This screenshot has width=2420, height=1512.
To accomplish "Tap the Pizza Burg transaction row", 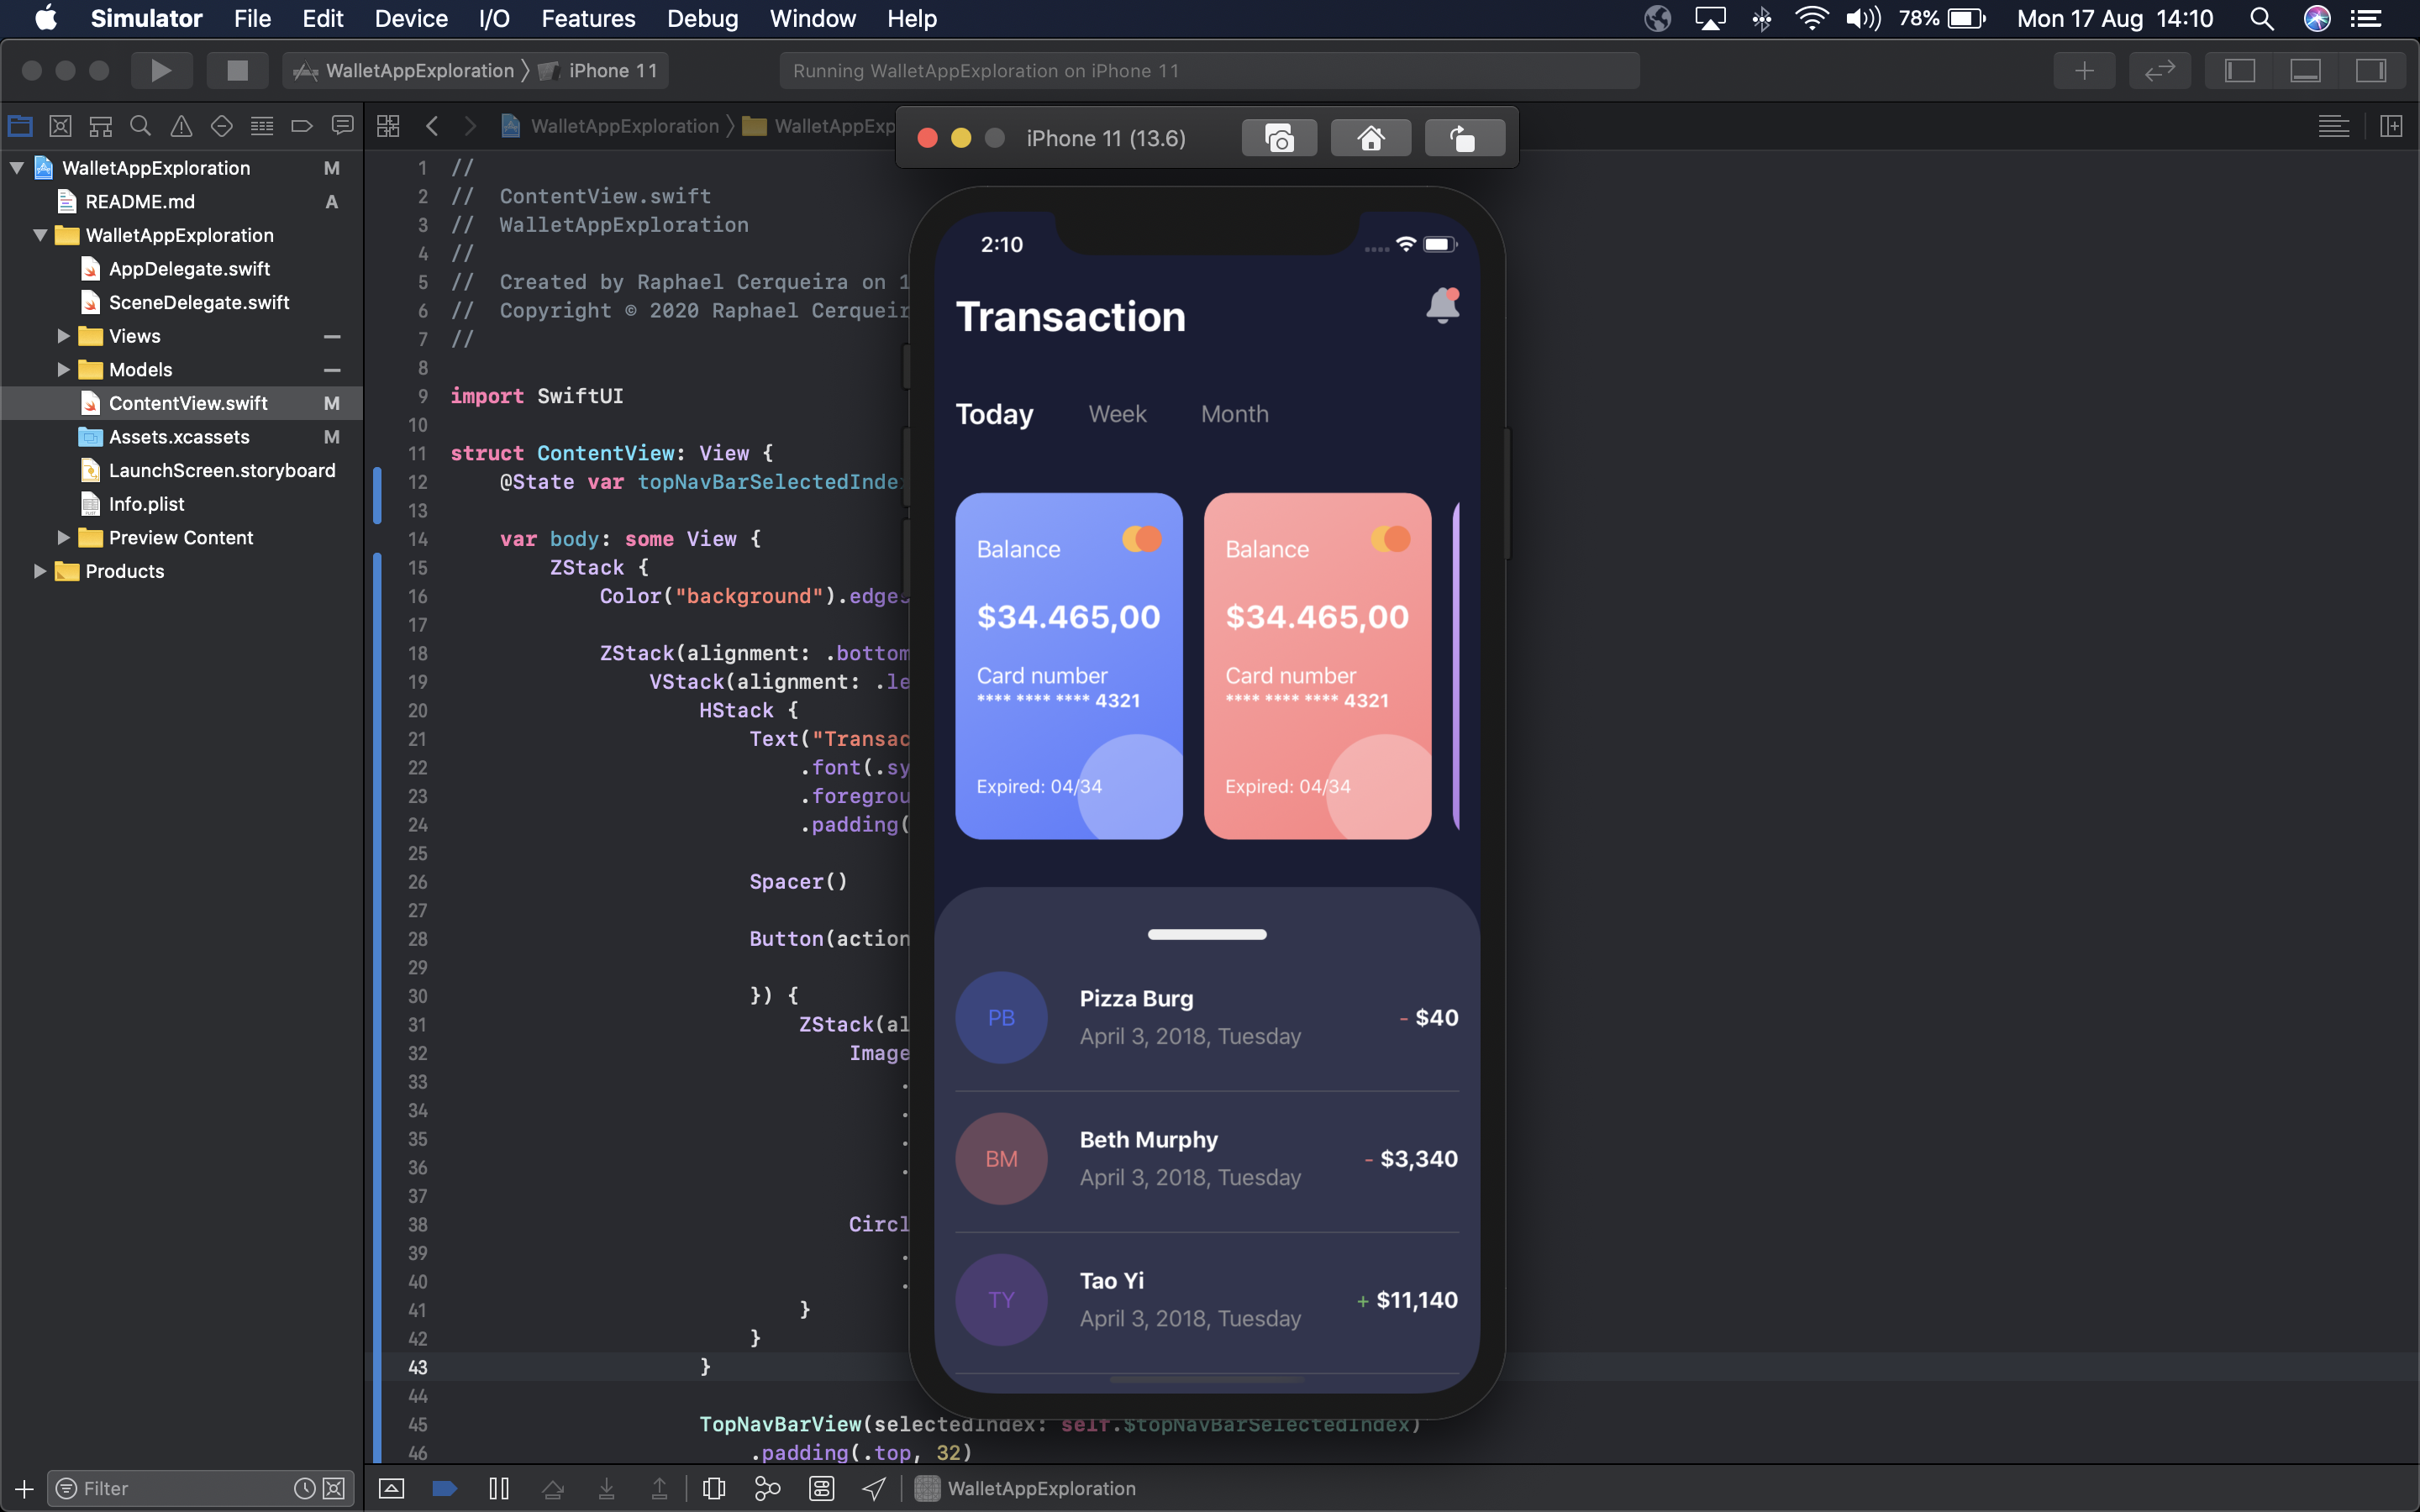I will click(1207, 1018).
